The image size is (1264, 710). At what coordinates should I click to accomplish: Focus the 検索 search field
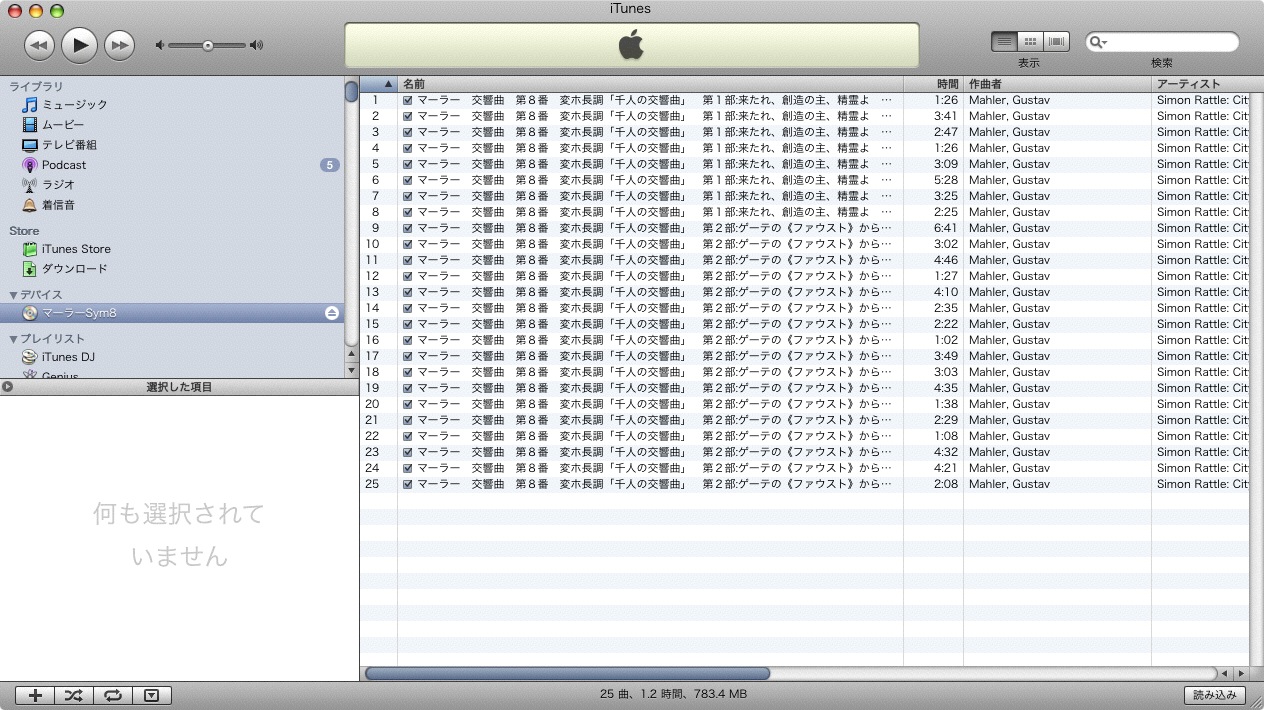coord(1162,42)
